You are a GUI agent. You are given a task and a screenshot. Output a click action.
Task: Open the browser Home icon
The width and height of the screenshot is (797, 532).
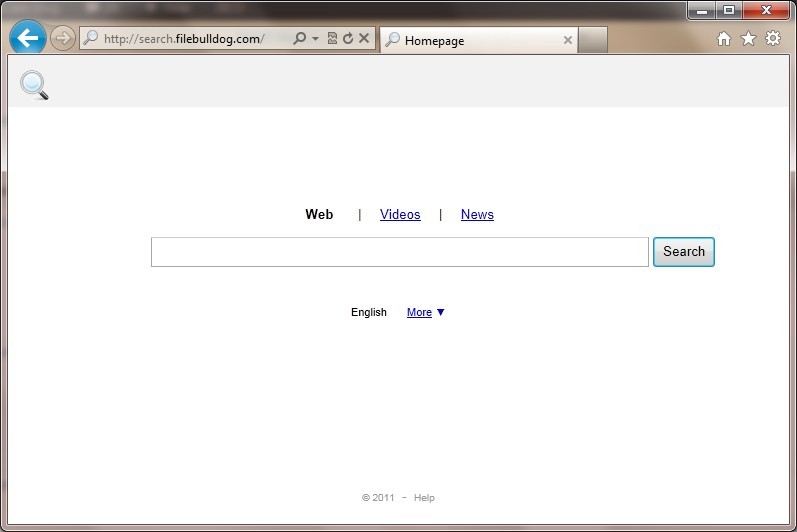724,39
